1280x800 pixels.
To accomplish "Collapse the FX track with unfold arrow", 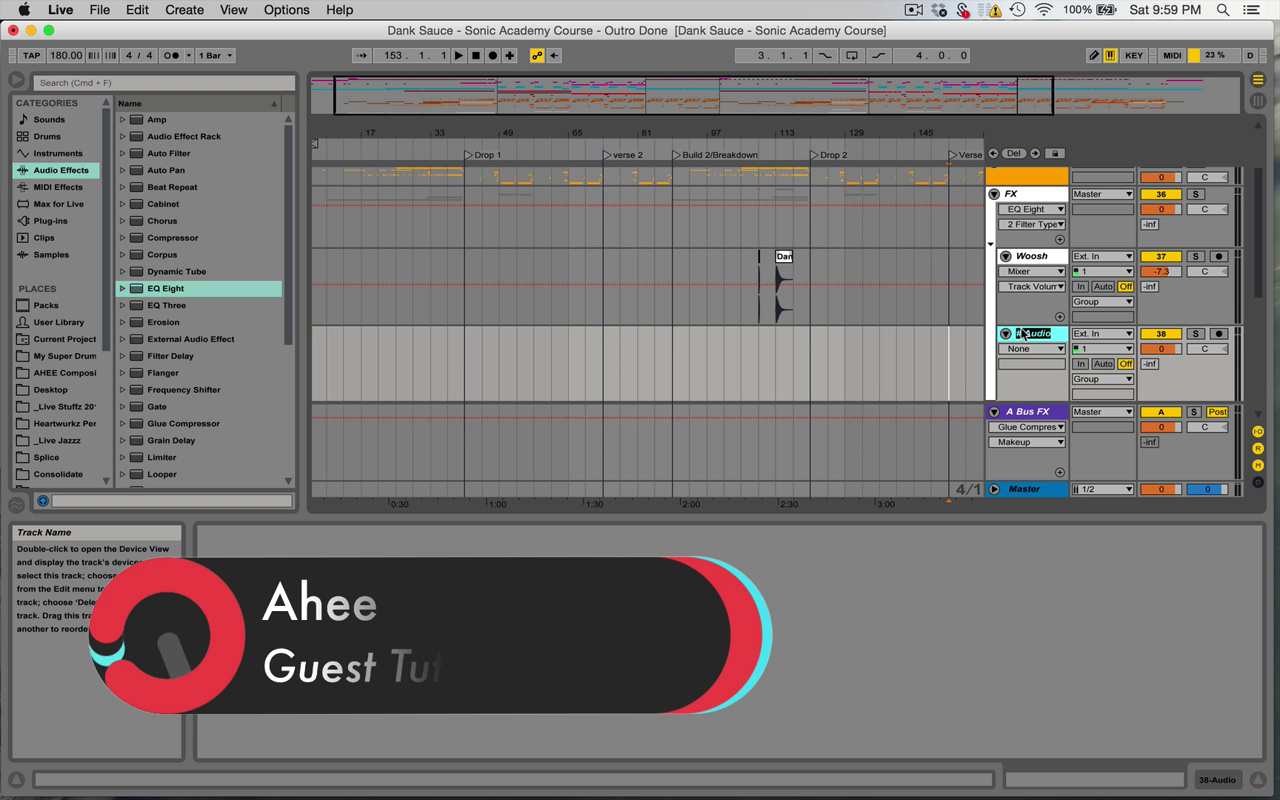I will point(994,195).
